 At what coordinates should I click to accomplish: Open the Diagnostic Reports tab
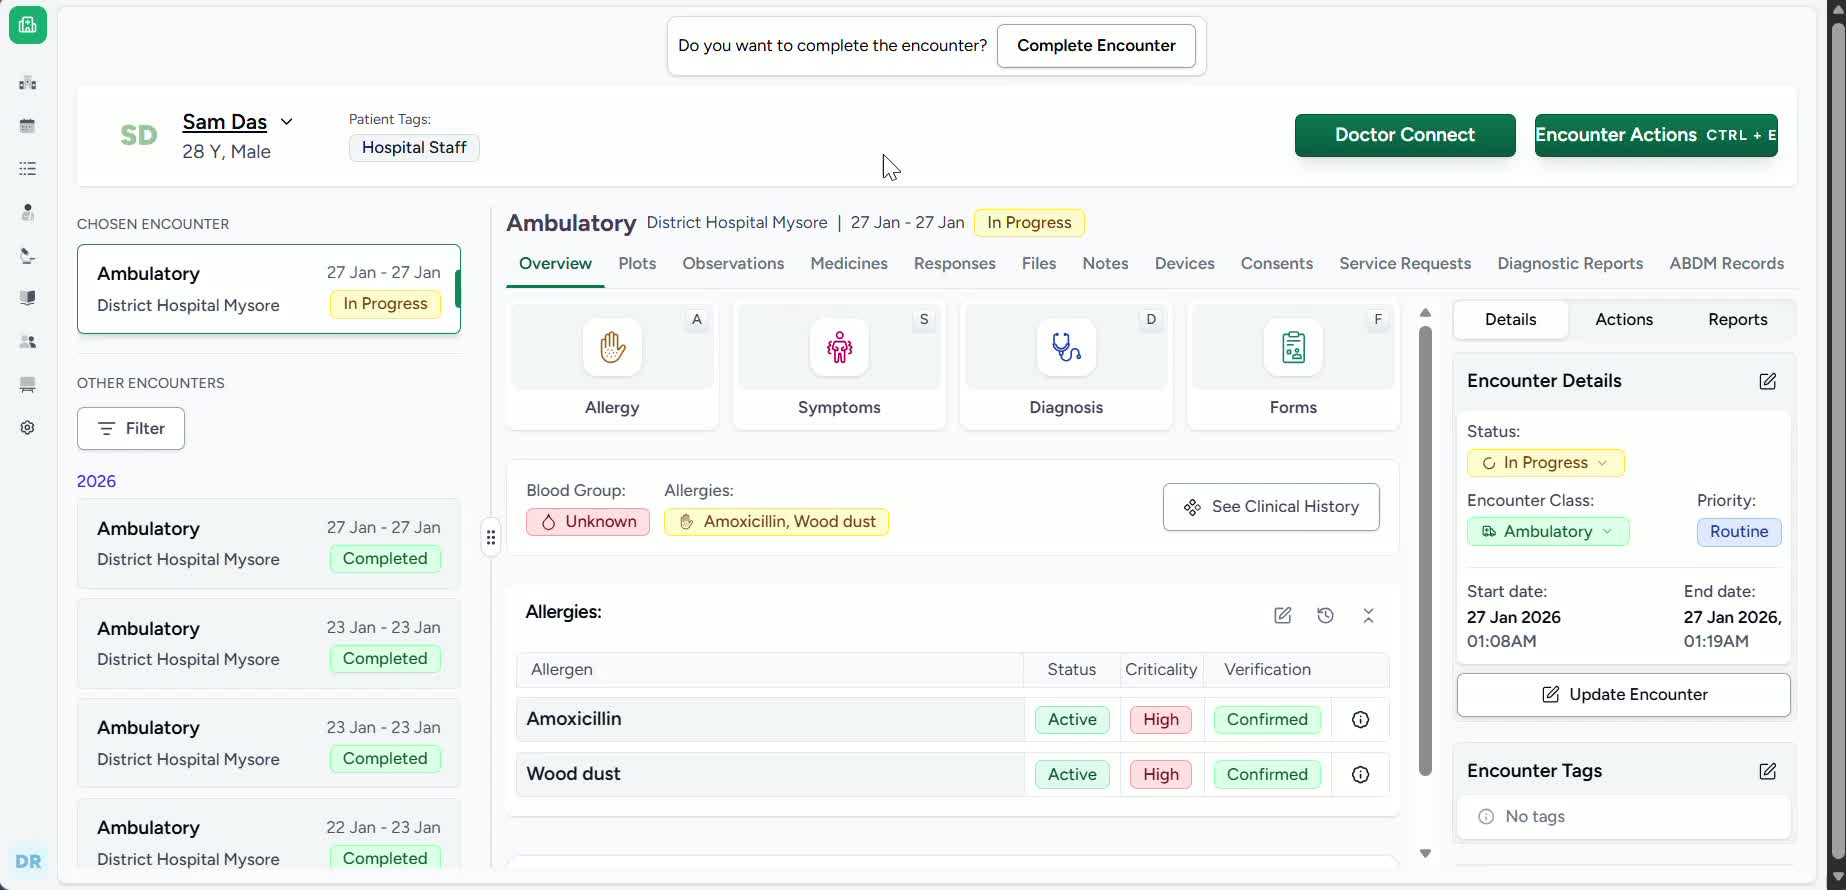point(1570,264)
